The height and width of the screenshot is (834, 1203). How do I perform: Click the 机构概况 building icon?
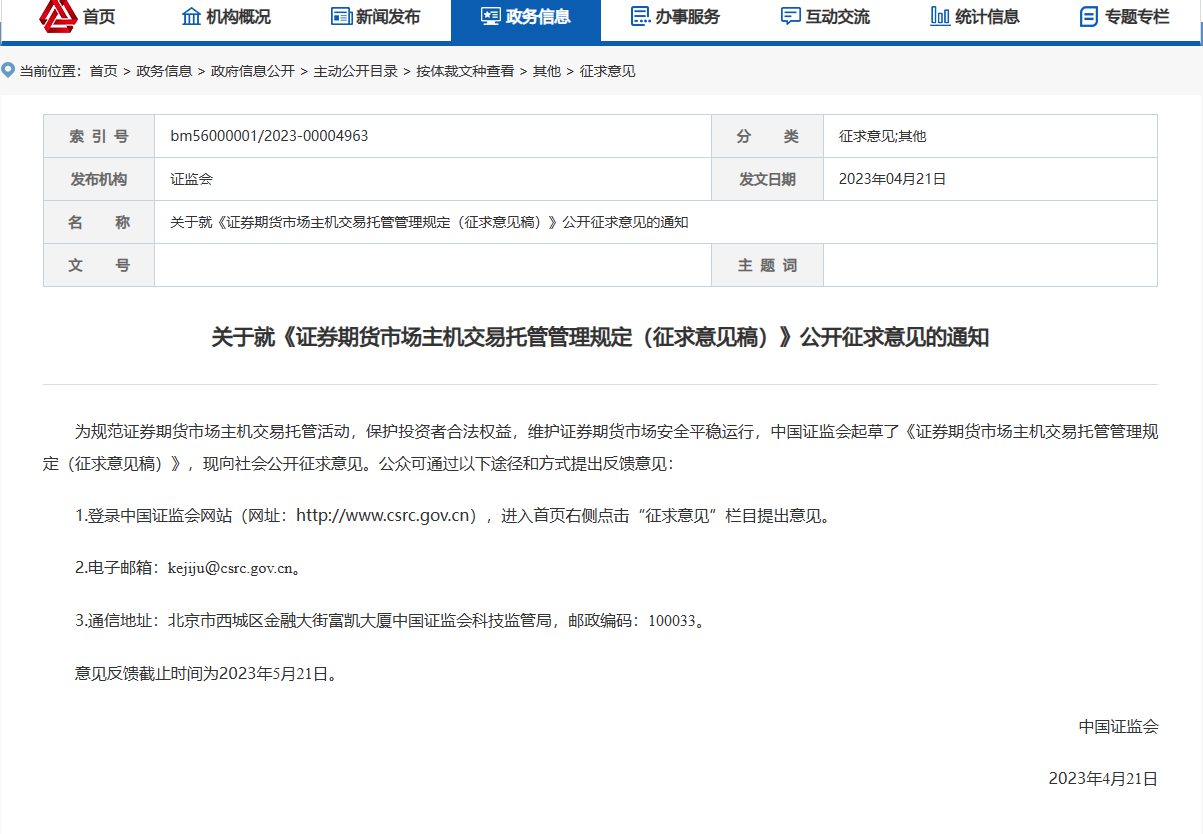[x=191, y=16]
